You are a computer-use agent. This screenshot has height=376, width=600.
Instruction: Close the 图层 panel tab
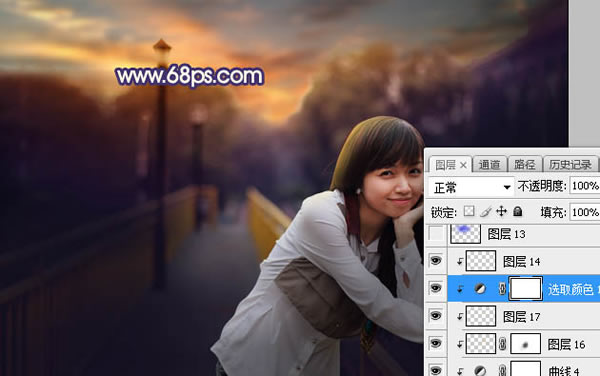(x=463, y=165)
